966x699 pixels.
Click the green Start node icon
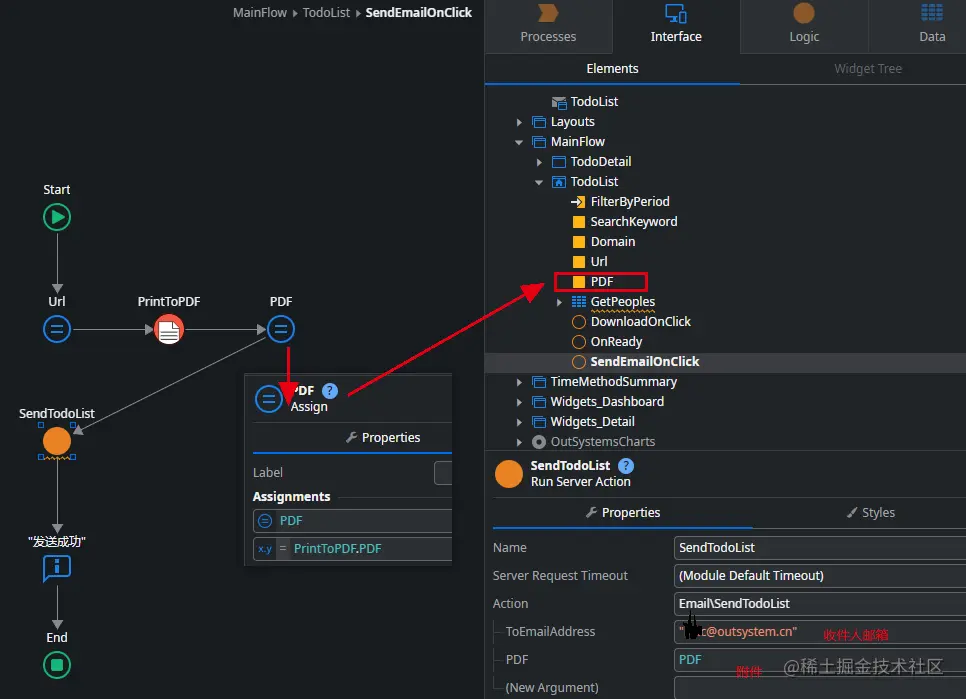point(57,217)
